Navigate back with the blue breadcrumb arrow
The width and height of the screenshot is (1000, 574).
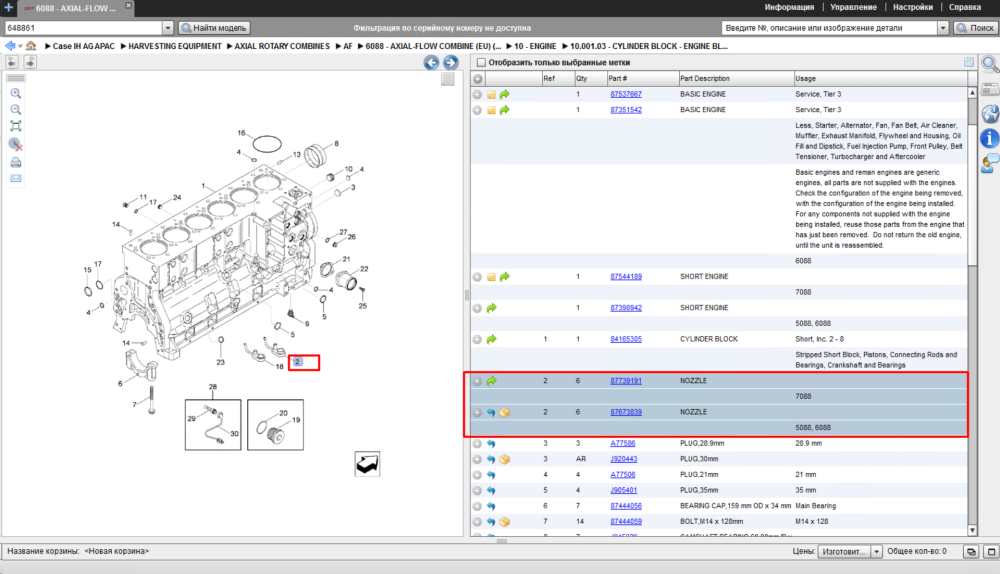(10, 46)
